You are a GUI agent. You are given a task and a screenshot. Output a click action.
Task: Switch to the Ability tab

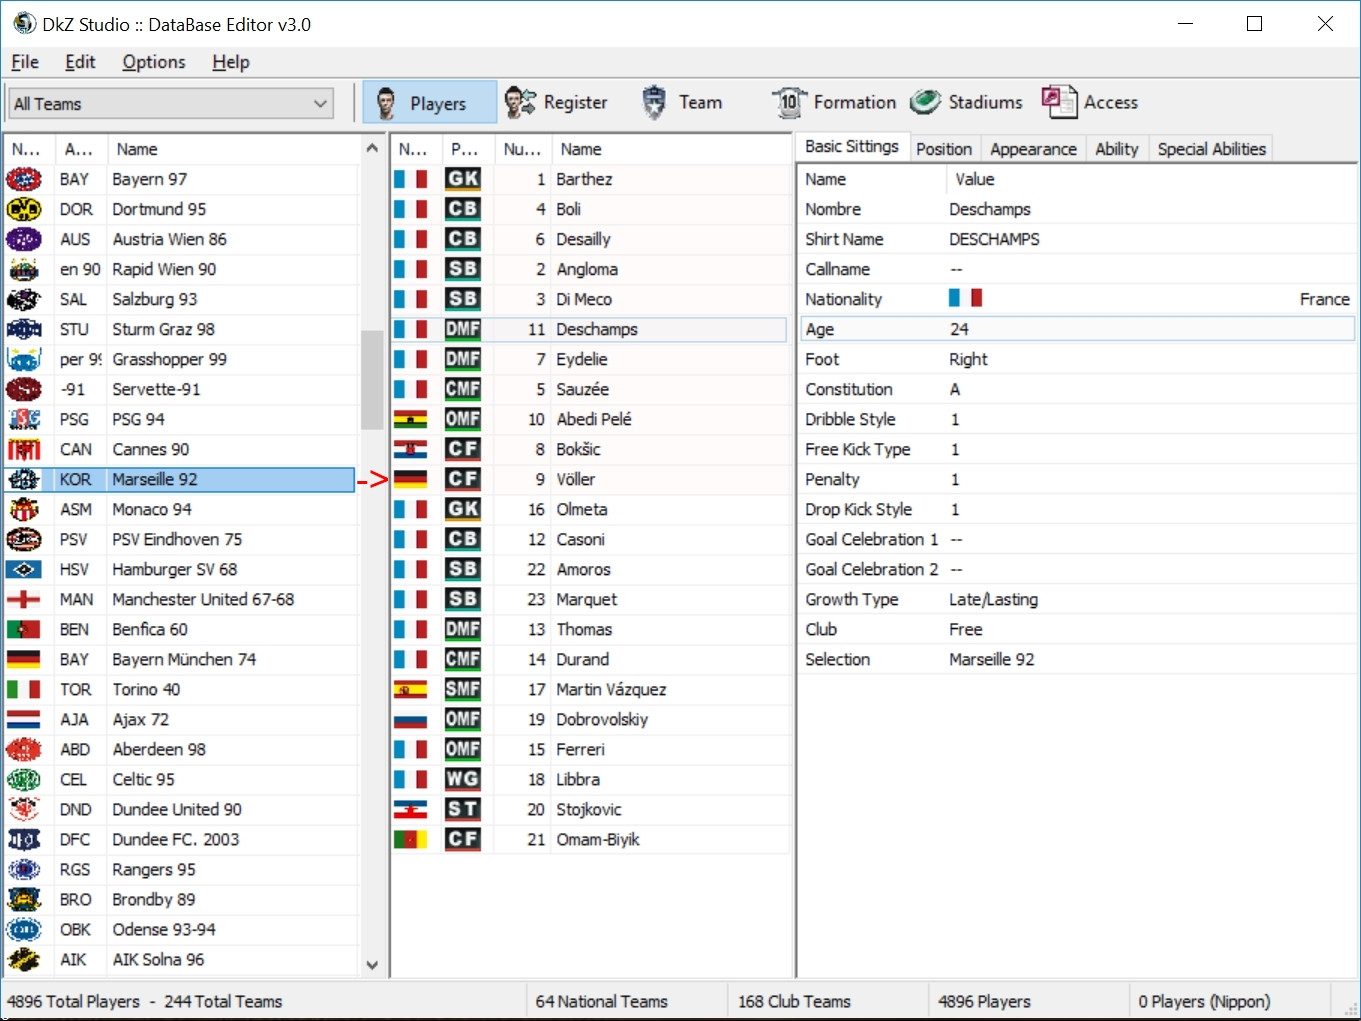point(1117,149)
